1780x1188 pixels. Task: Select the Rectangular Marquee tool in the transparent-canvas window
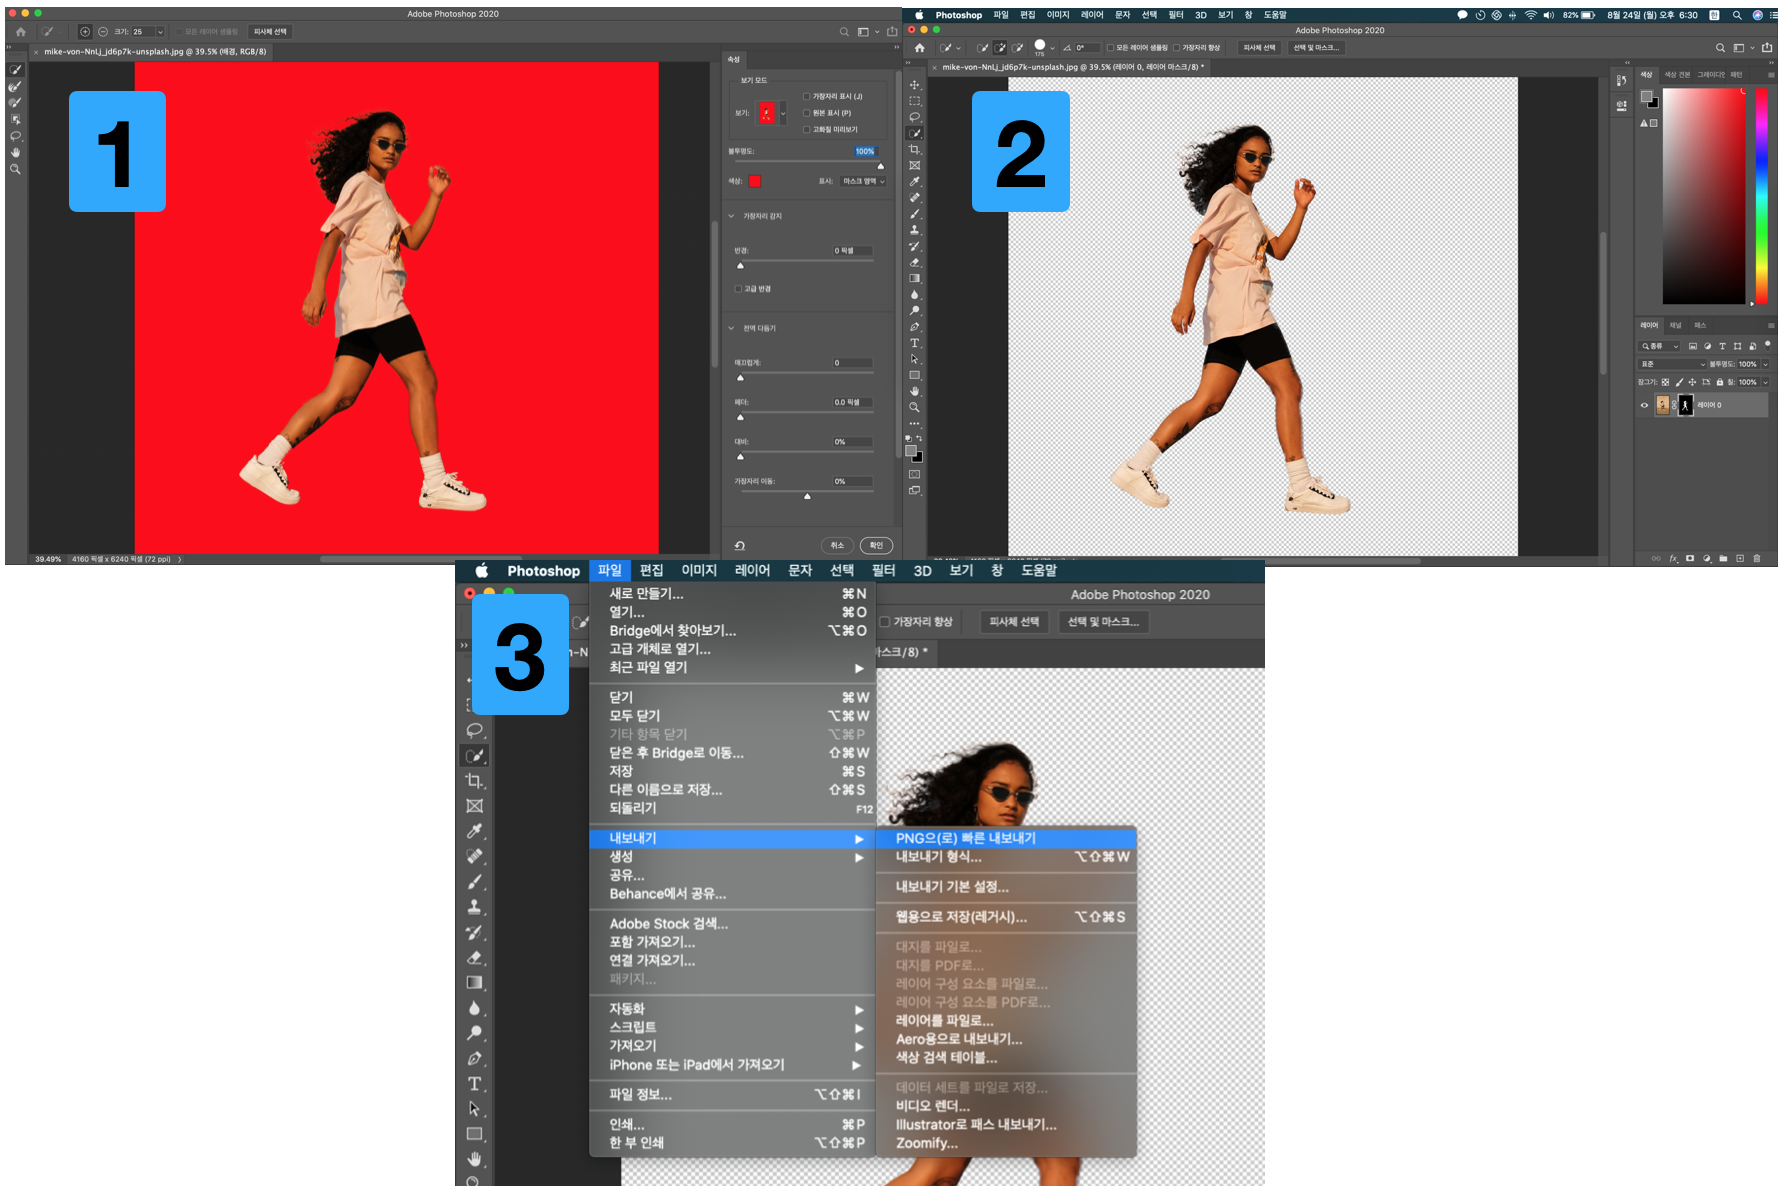click(x=914, y=101)
